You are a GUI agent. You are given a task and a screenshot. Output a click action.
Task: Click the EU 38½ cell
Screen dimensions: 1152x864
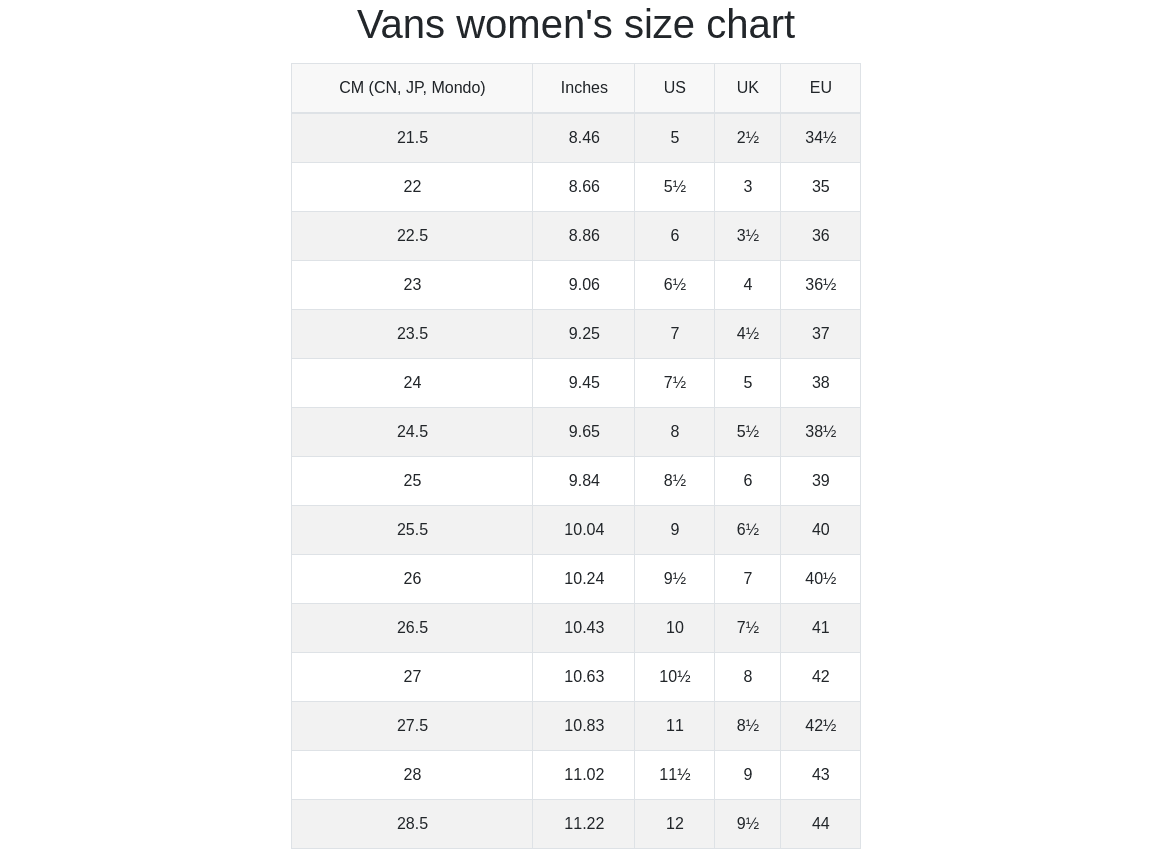coord(820,432)
